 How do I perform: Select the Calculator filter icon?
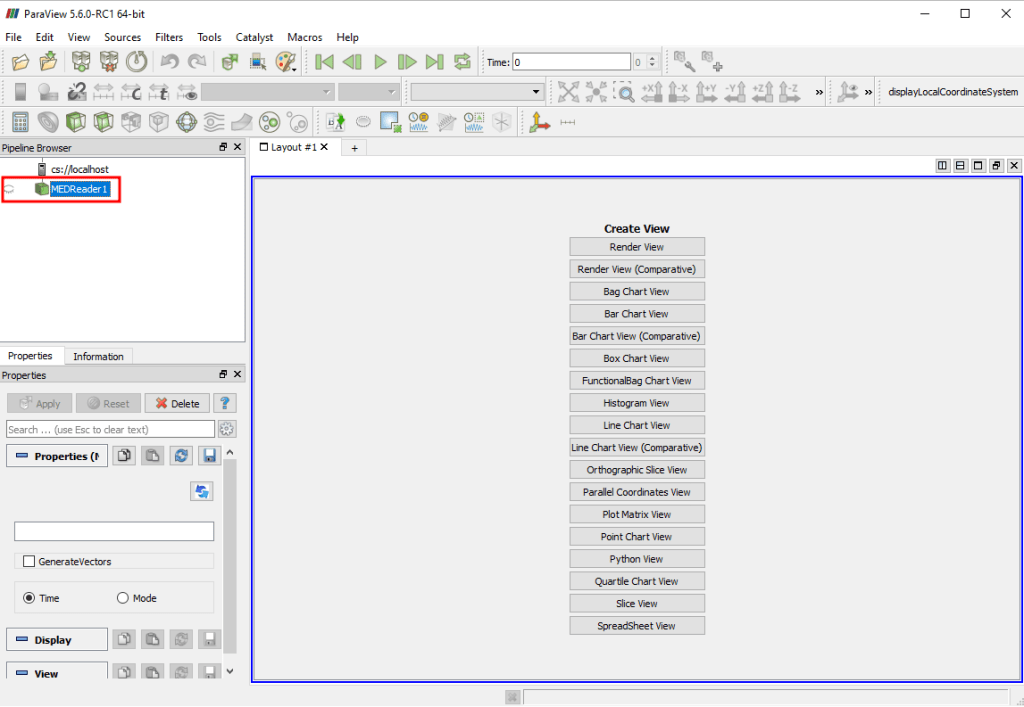(x=20, y=122)
